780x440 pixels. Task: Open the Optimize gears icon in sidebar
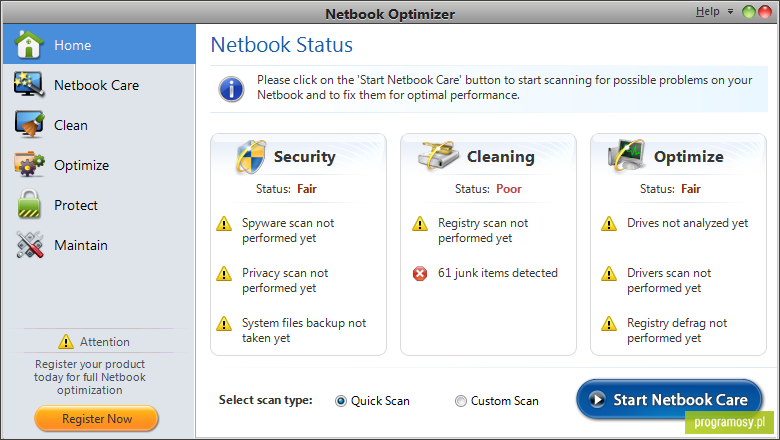point(29,165)
